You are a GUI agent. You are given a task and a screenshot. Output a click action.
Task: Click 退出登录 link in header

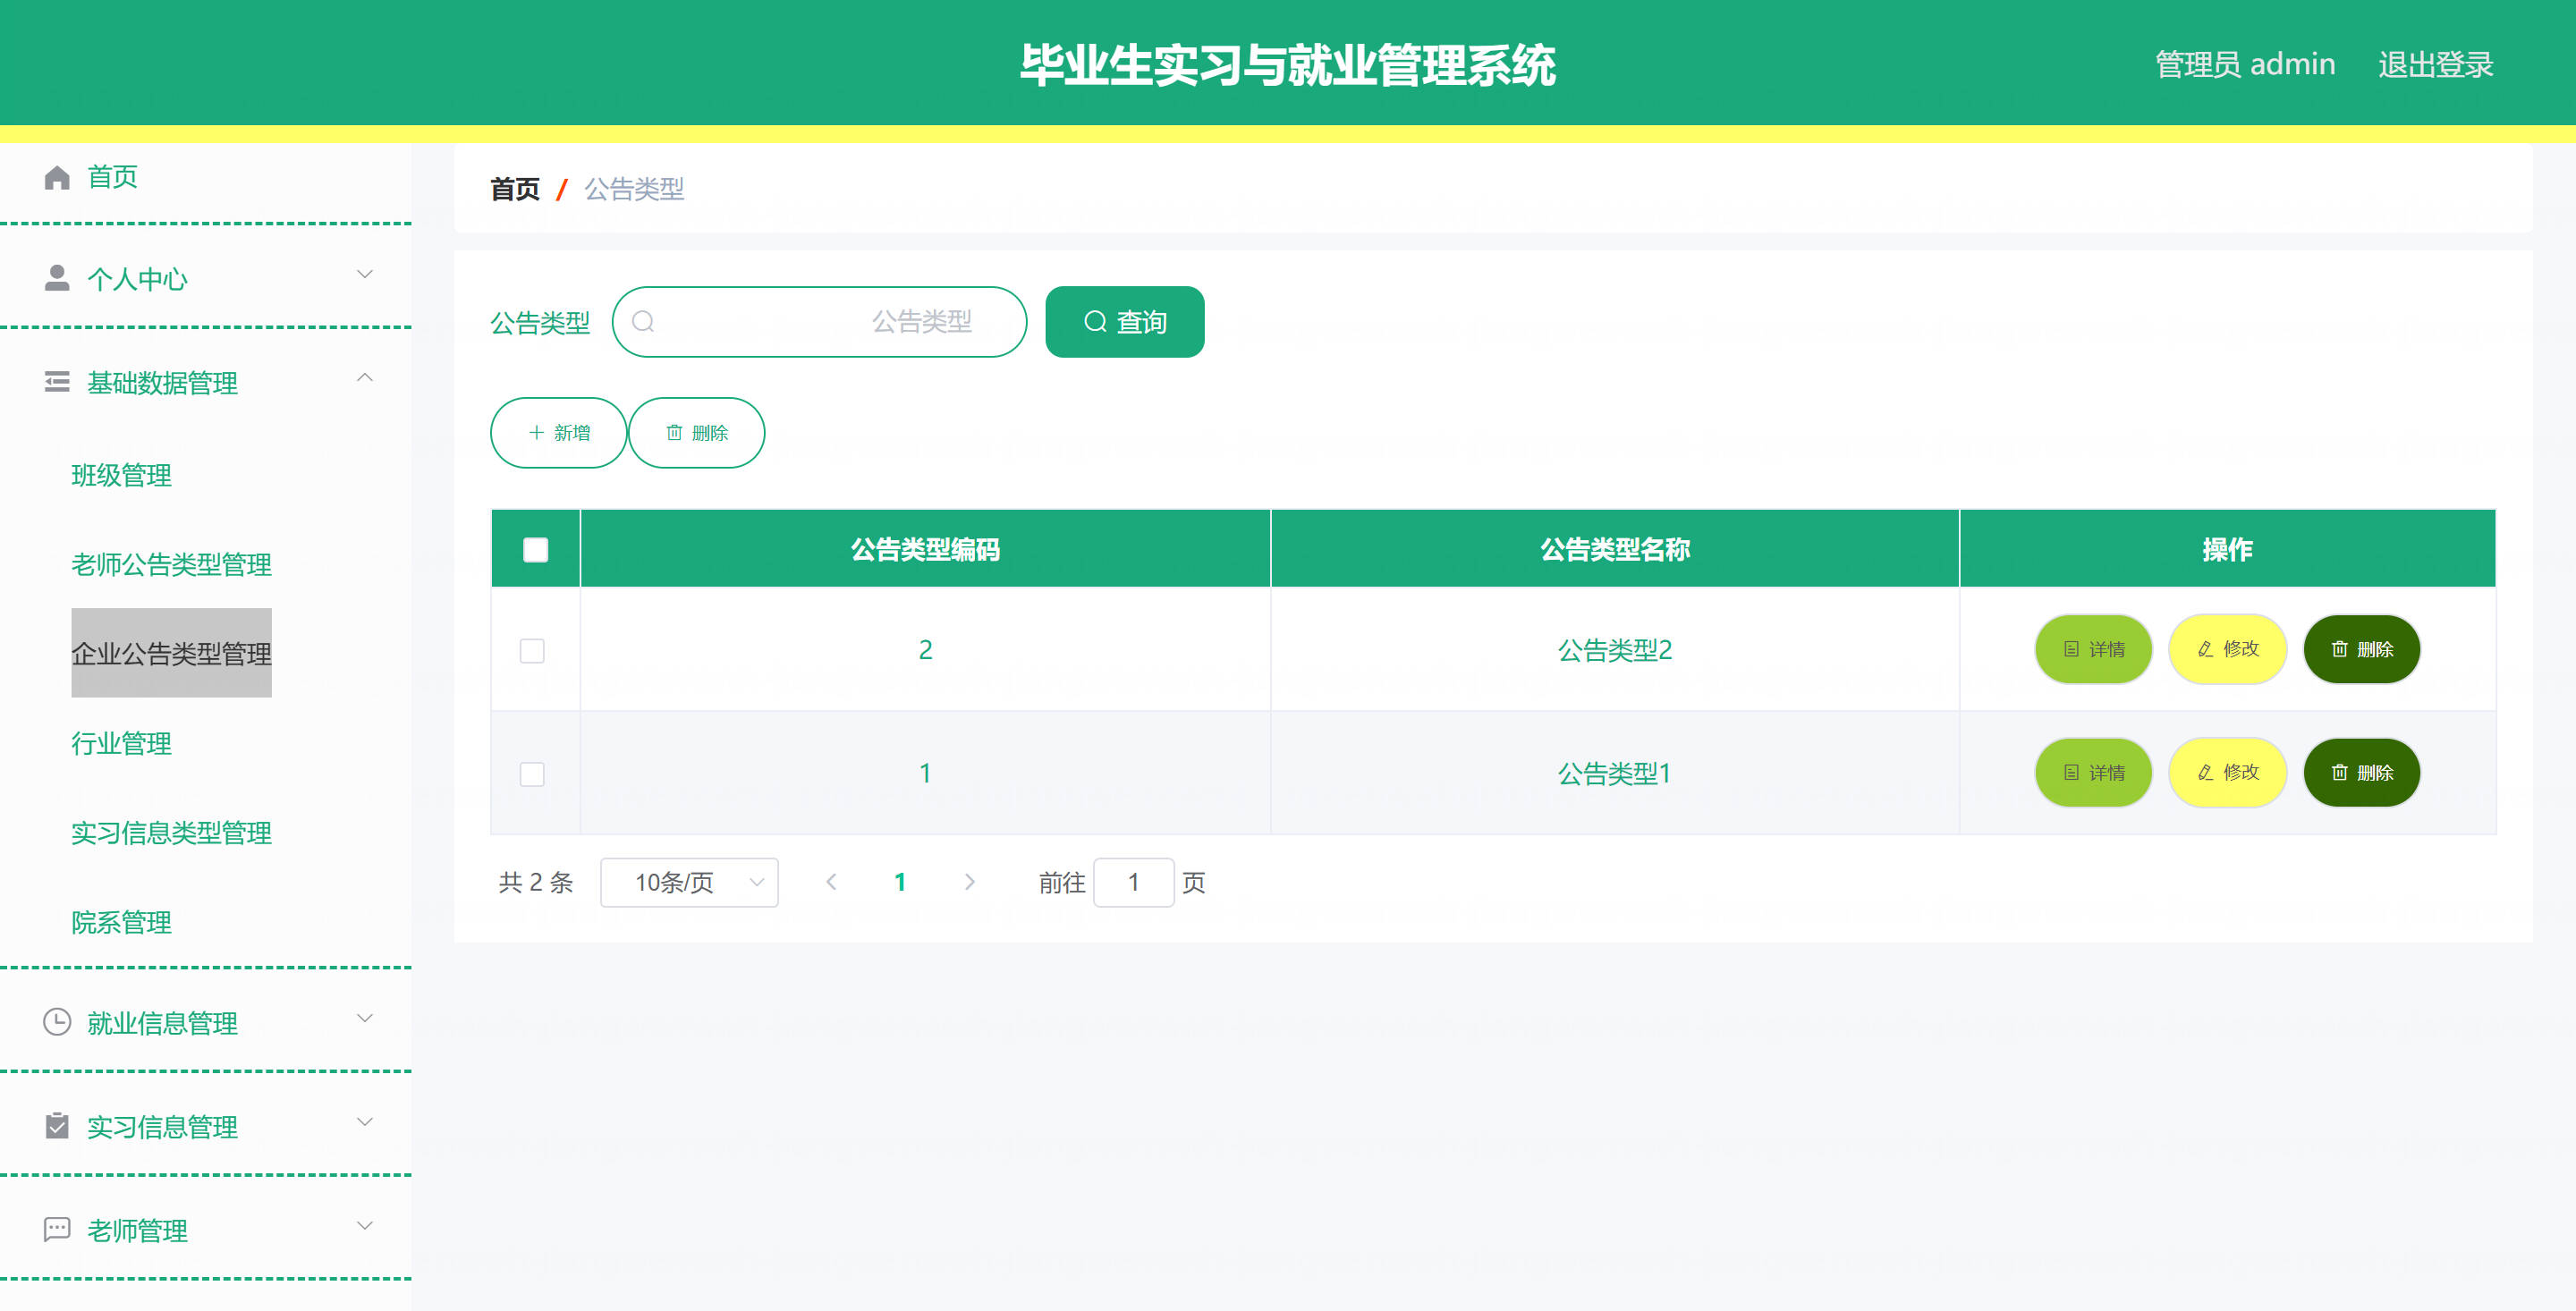click(x=2435, y=65)
